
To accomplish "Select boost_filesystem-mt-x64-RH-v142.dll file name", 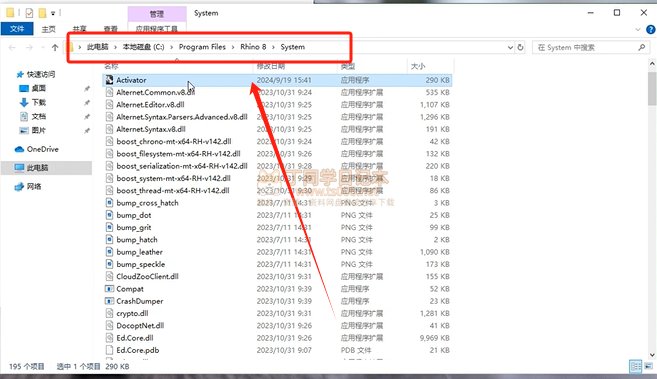I will click(x=178, y=154).
